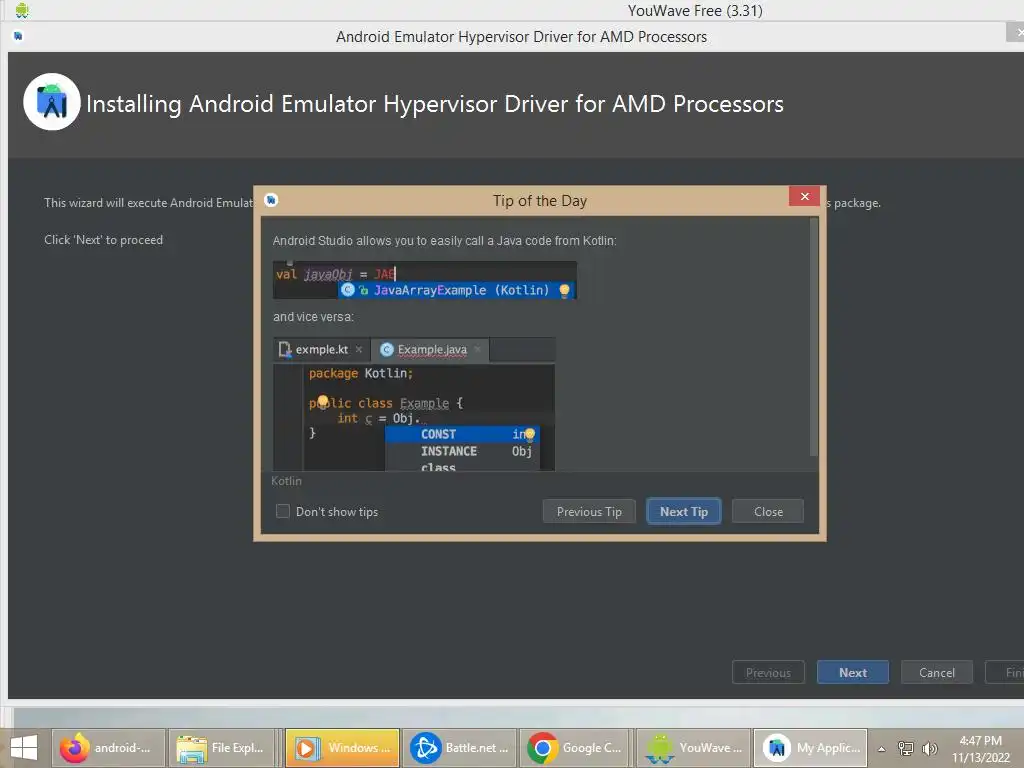Click 'Tip of the Day' title text
Image resolution: width=1024 pixels, height=768 pixels.
[x=539, y=200]
